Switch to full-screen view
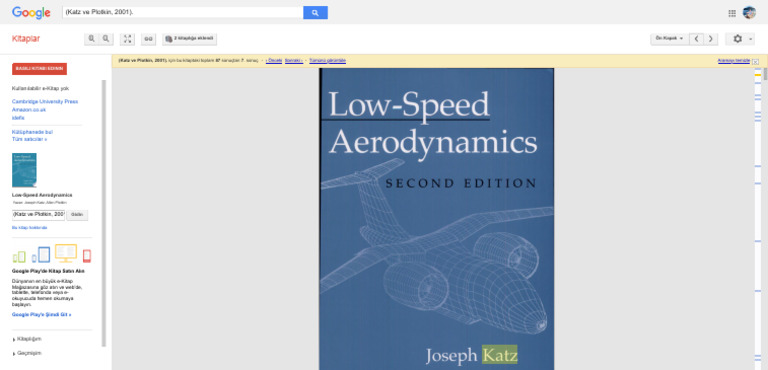This screenshot has width=768, height=370. tap(127, 39)
